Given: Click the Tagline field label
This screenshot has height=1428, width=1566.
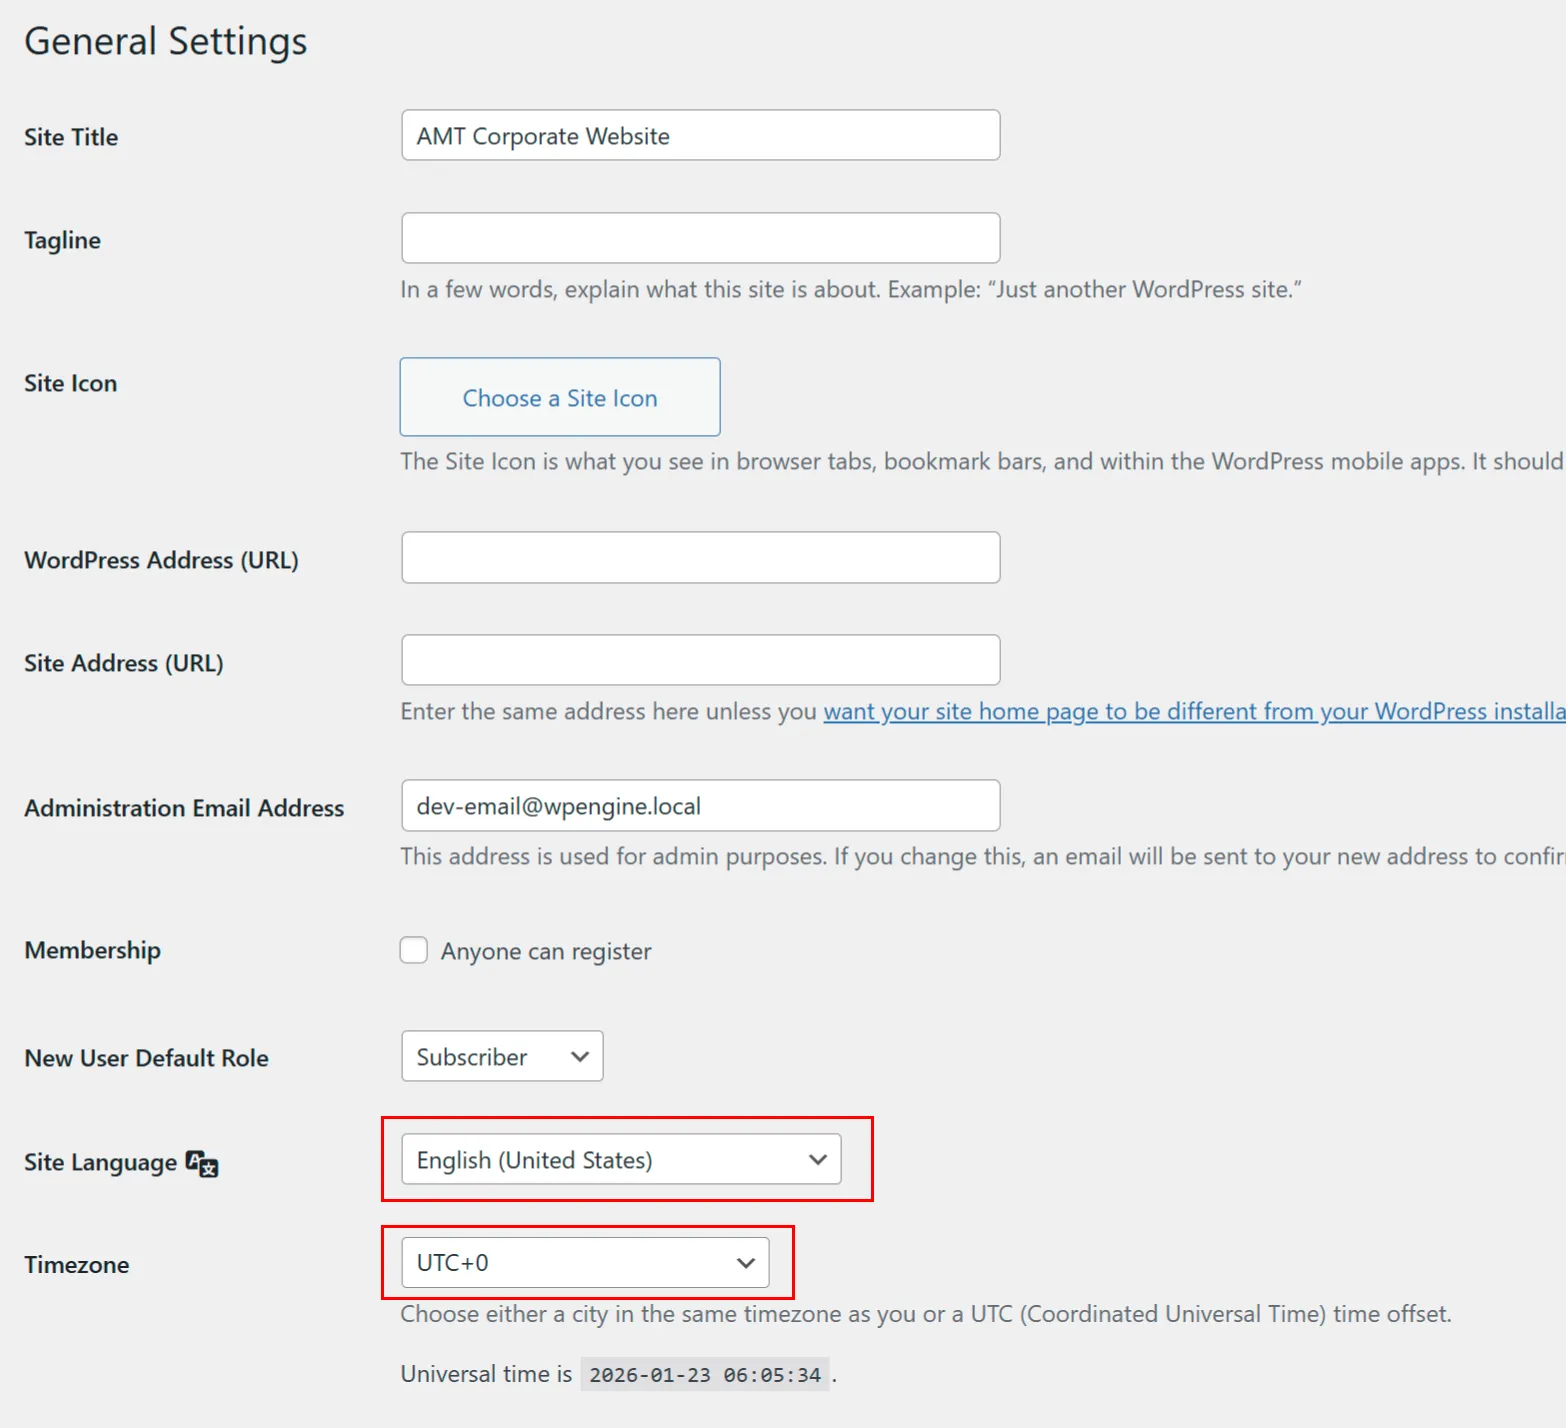Looking at the screenshot, I should pos(62,240).
